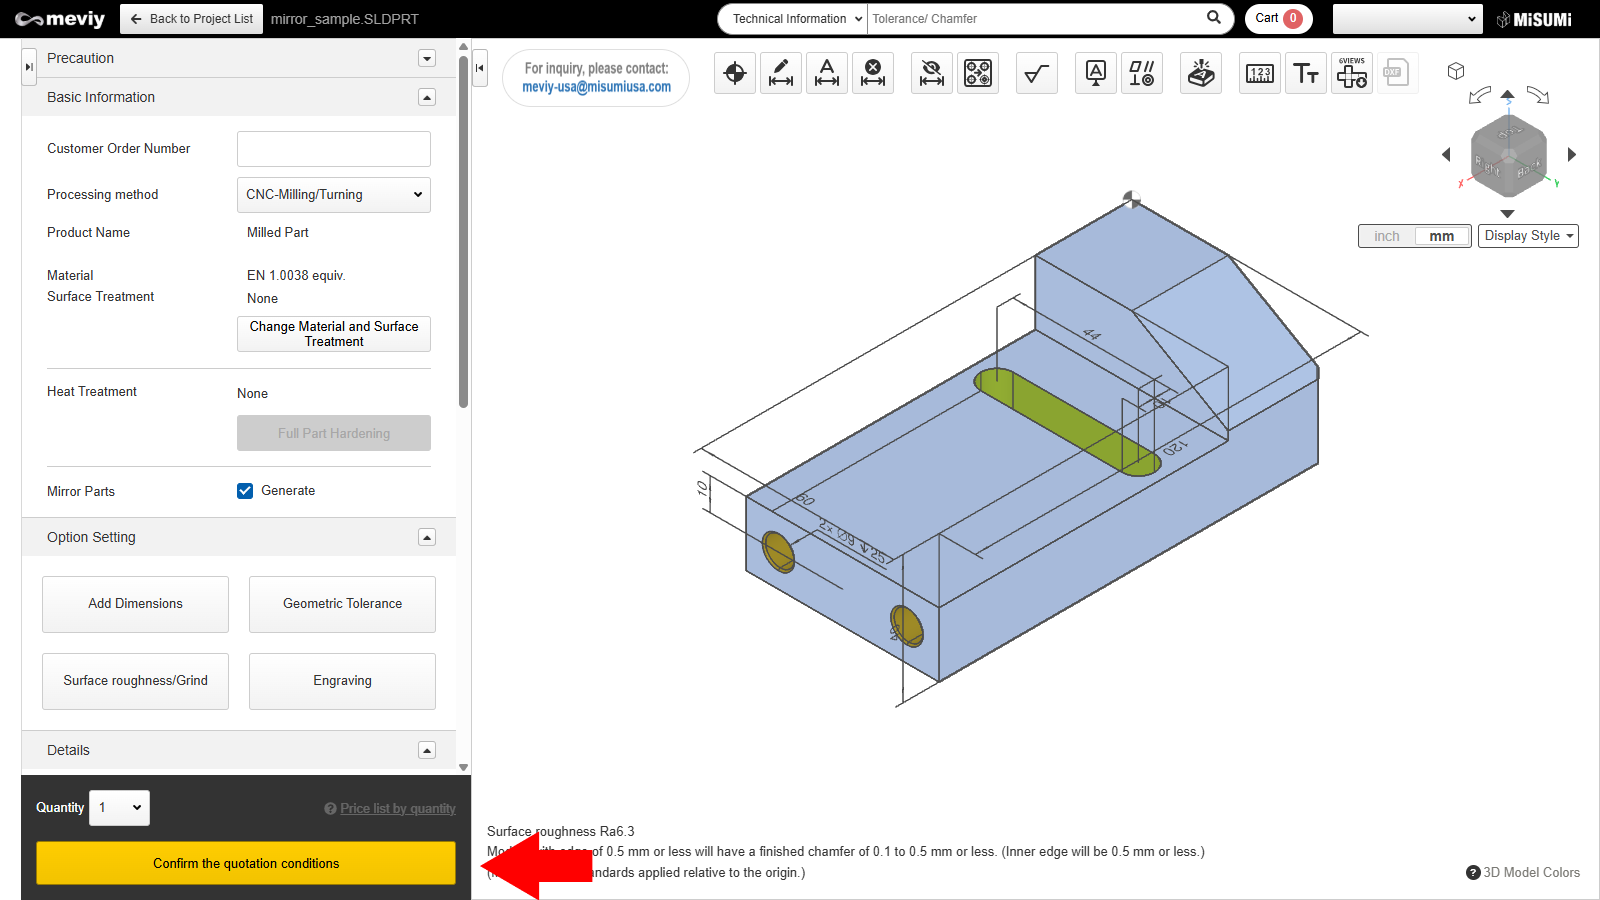
Task: Switch units to mm
Action: point(1441,236)
